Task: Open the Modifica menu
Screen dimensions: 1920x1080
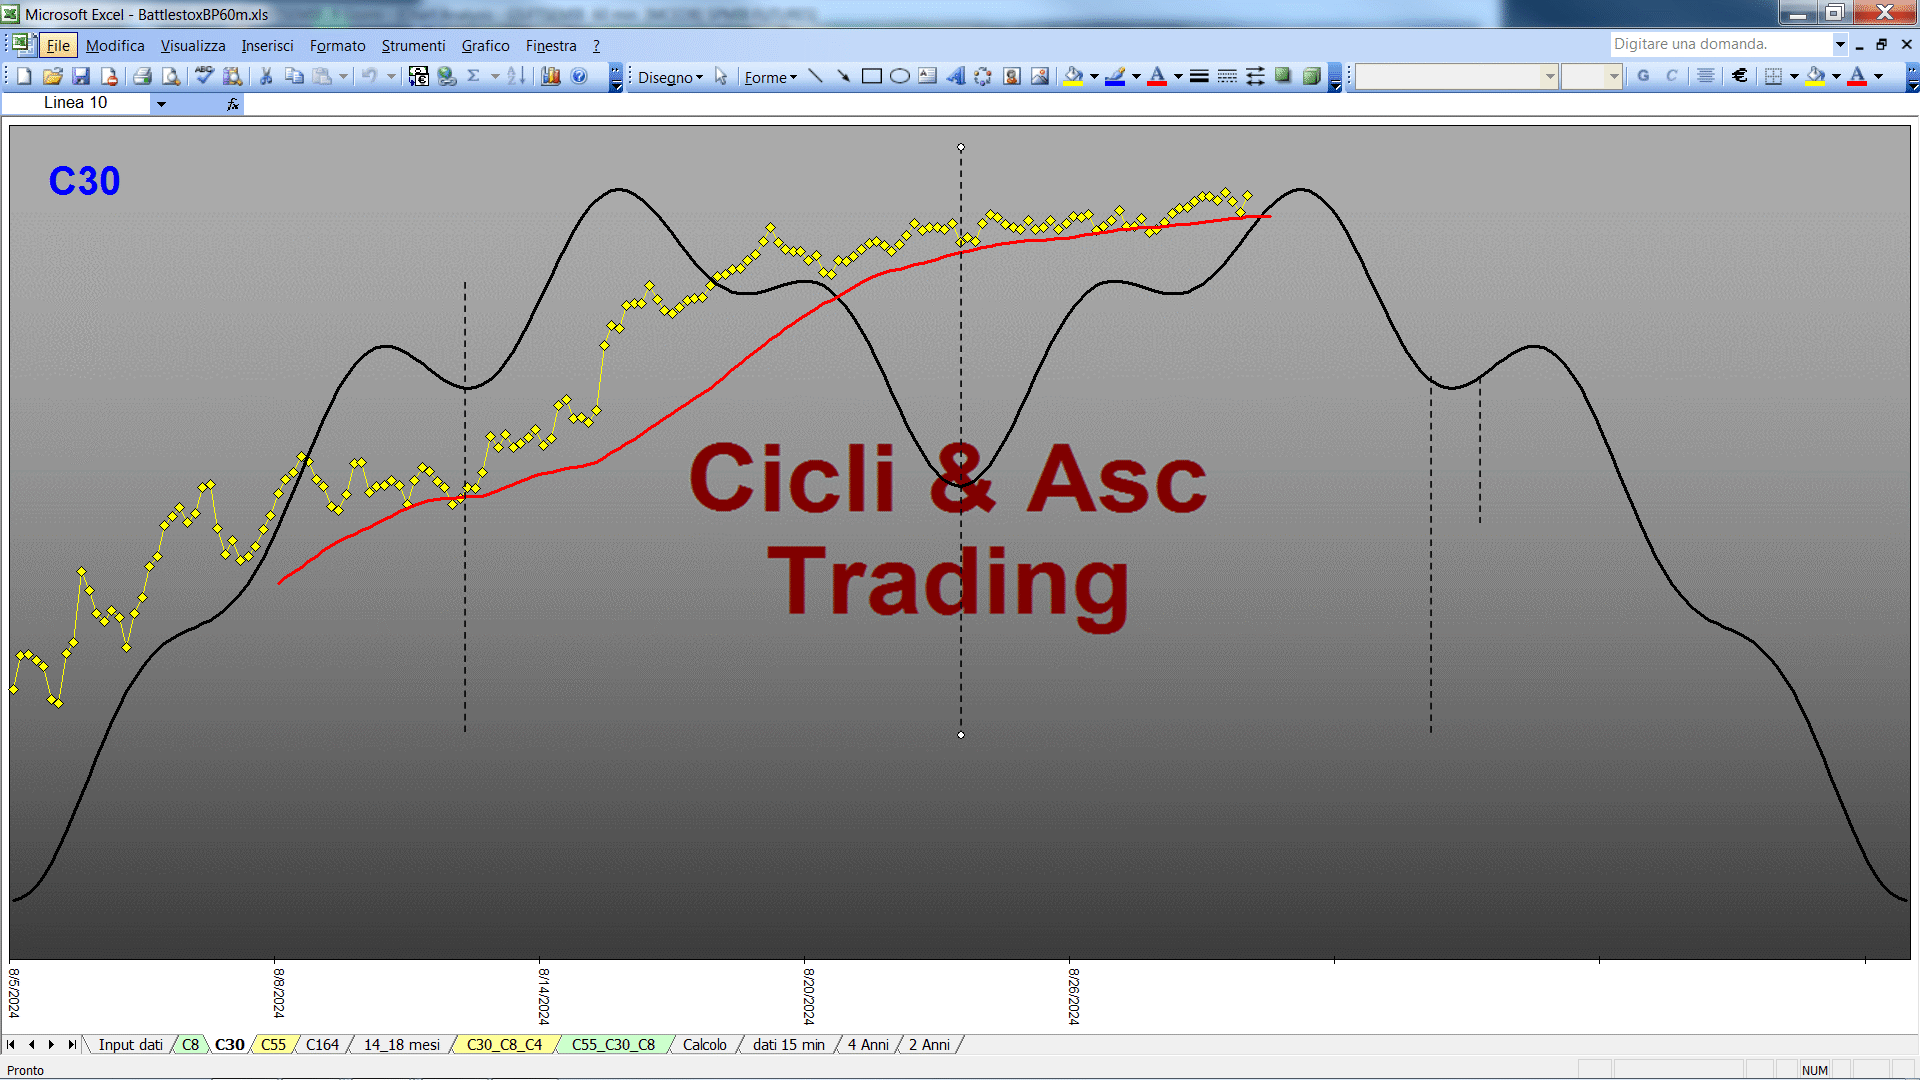Action: 115,45
